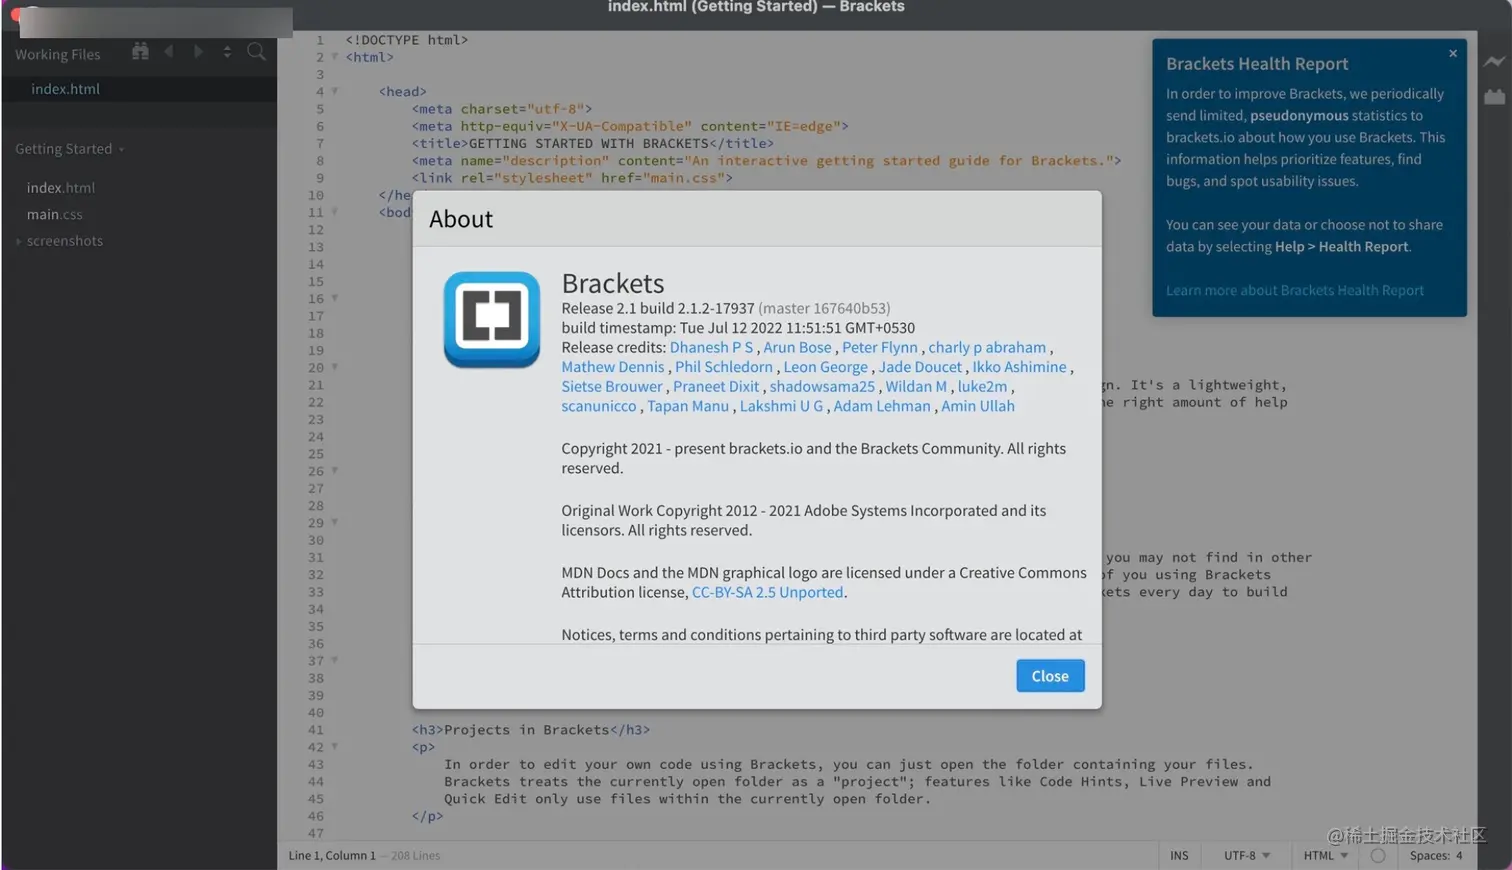
Task: Open charly p abraham credit link
Action: (987, 347)
